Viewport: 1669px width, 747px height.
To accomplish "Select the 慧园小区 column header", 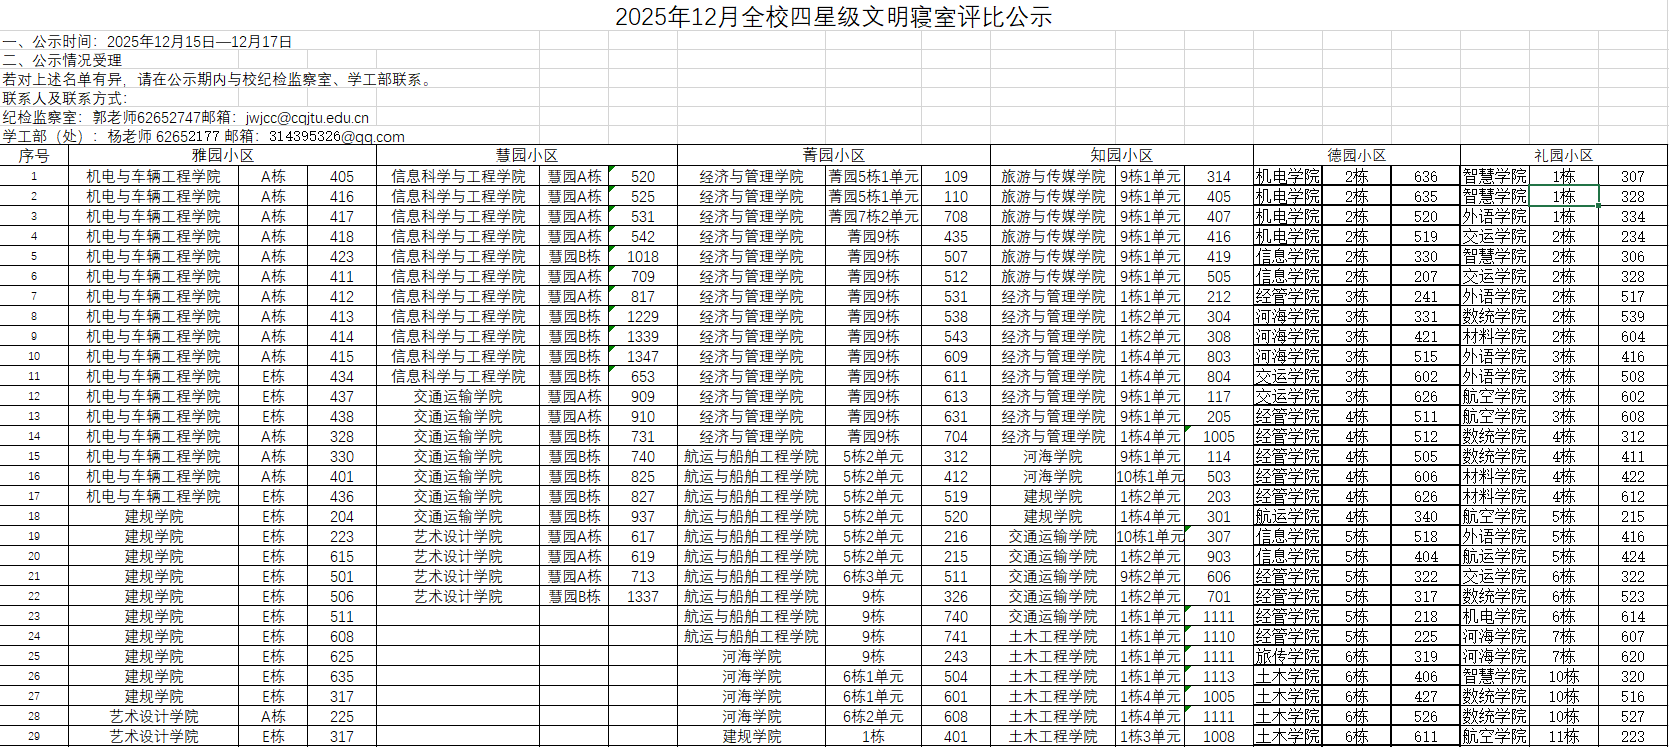I will (x=526, y=156).
